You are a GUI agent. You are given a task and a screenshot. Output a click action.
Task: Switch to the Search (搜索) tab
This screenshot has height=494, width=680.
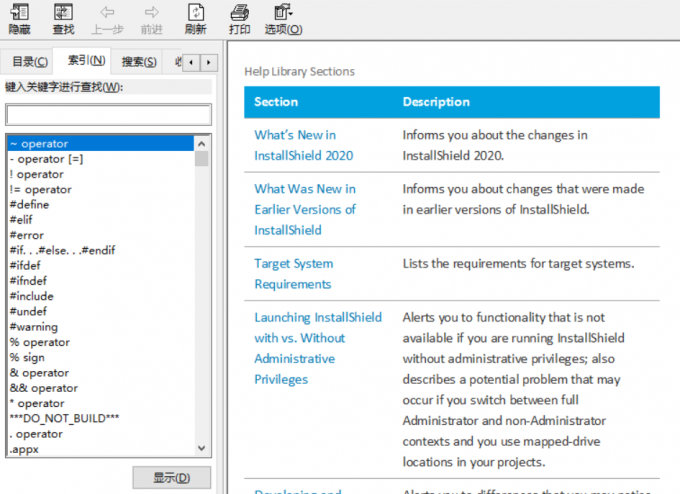click(x=139, y=62)
